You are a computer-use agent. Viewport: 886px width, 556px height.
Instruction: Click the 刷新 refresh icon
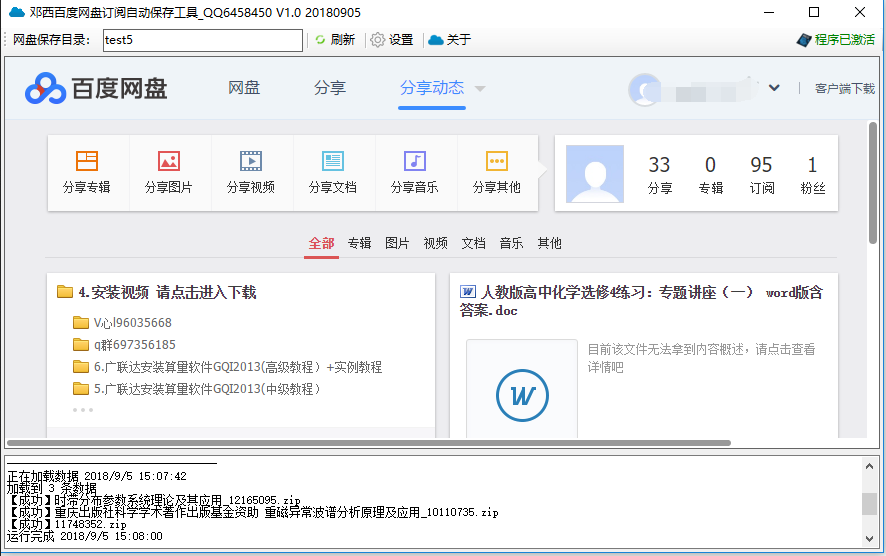point(320,40)
